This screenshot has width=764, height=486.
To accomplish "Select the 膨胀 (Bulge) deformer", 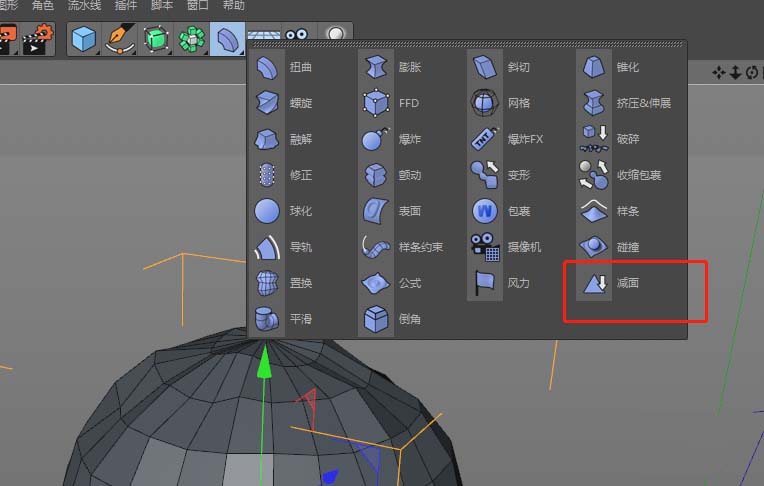I will [392, 67].
